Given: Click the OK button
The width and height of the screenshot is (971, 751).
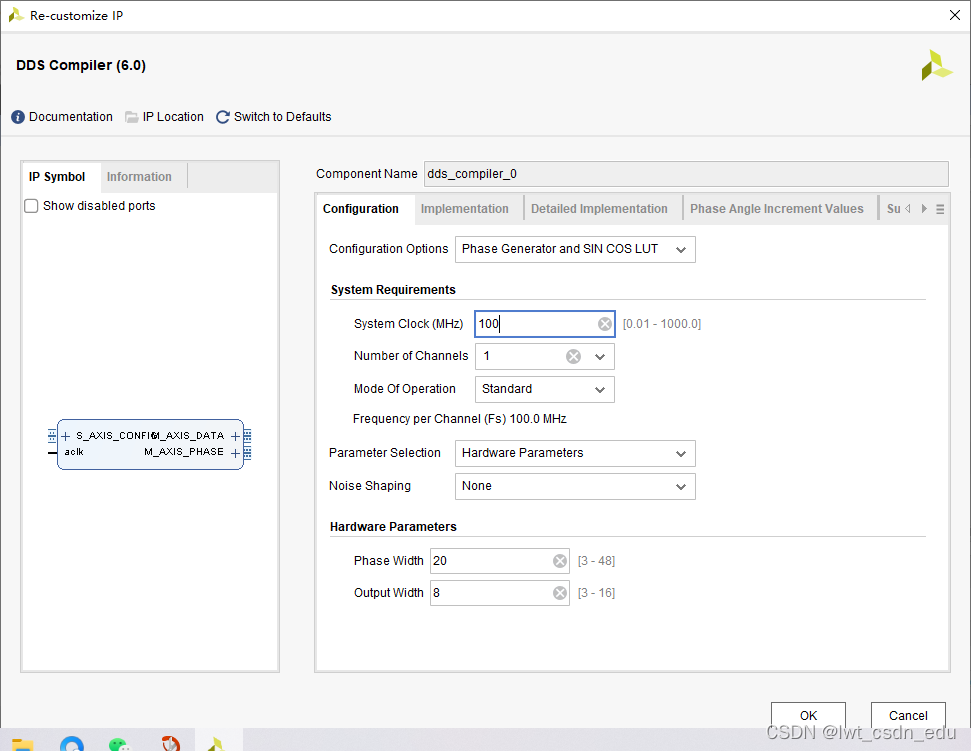Looking at the screenshot, I should pyautogui.click(x=808, y=716).
